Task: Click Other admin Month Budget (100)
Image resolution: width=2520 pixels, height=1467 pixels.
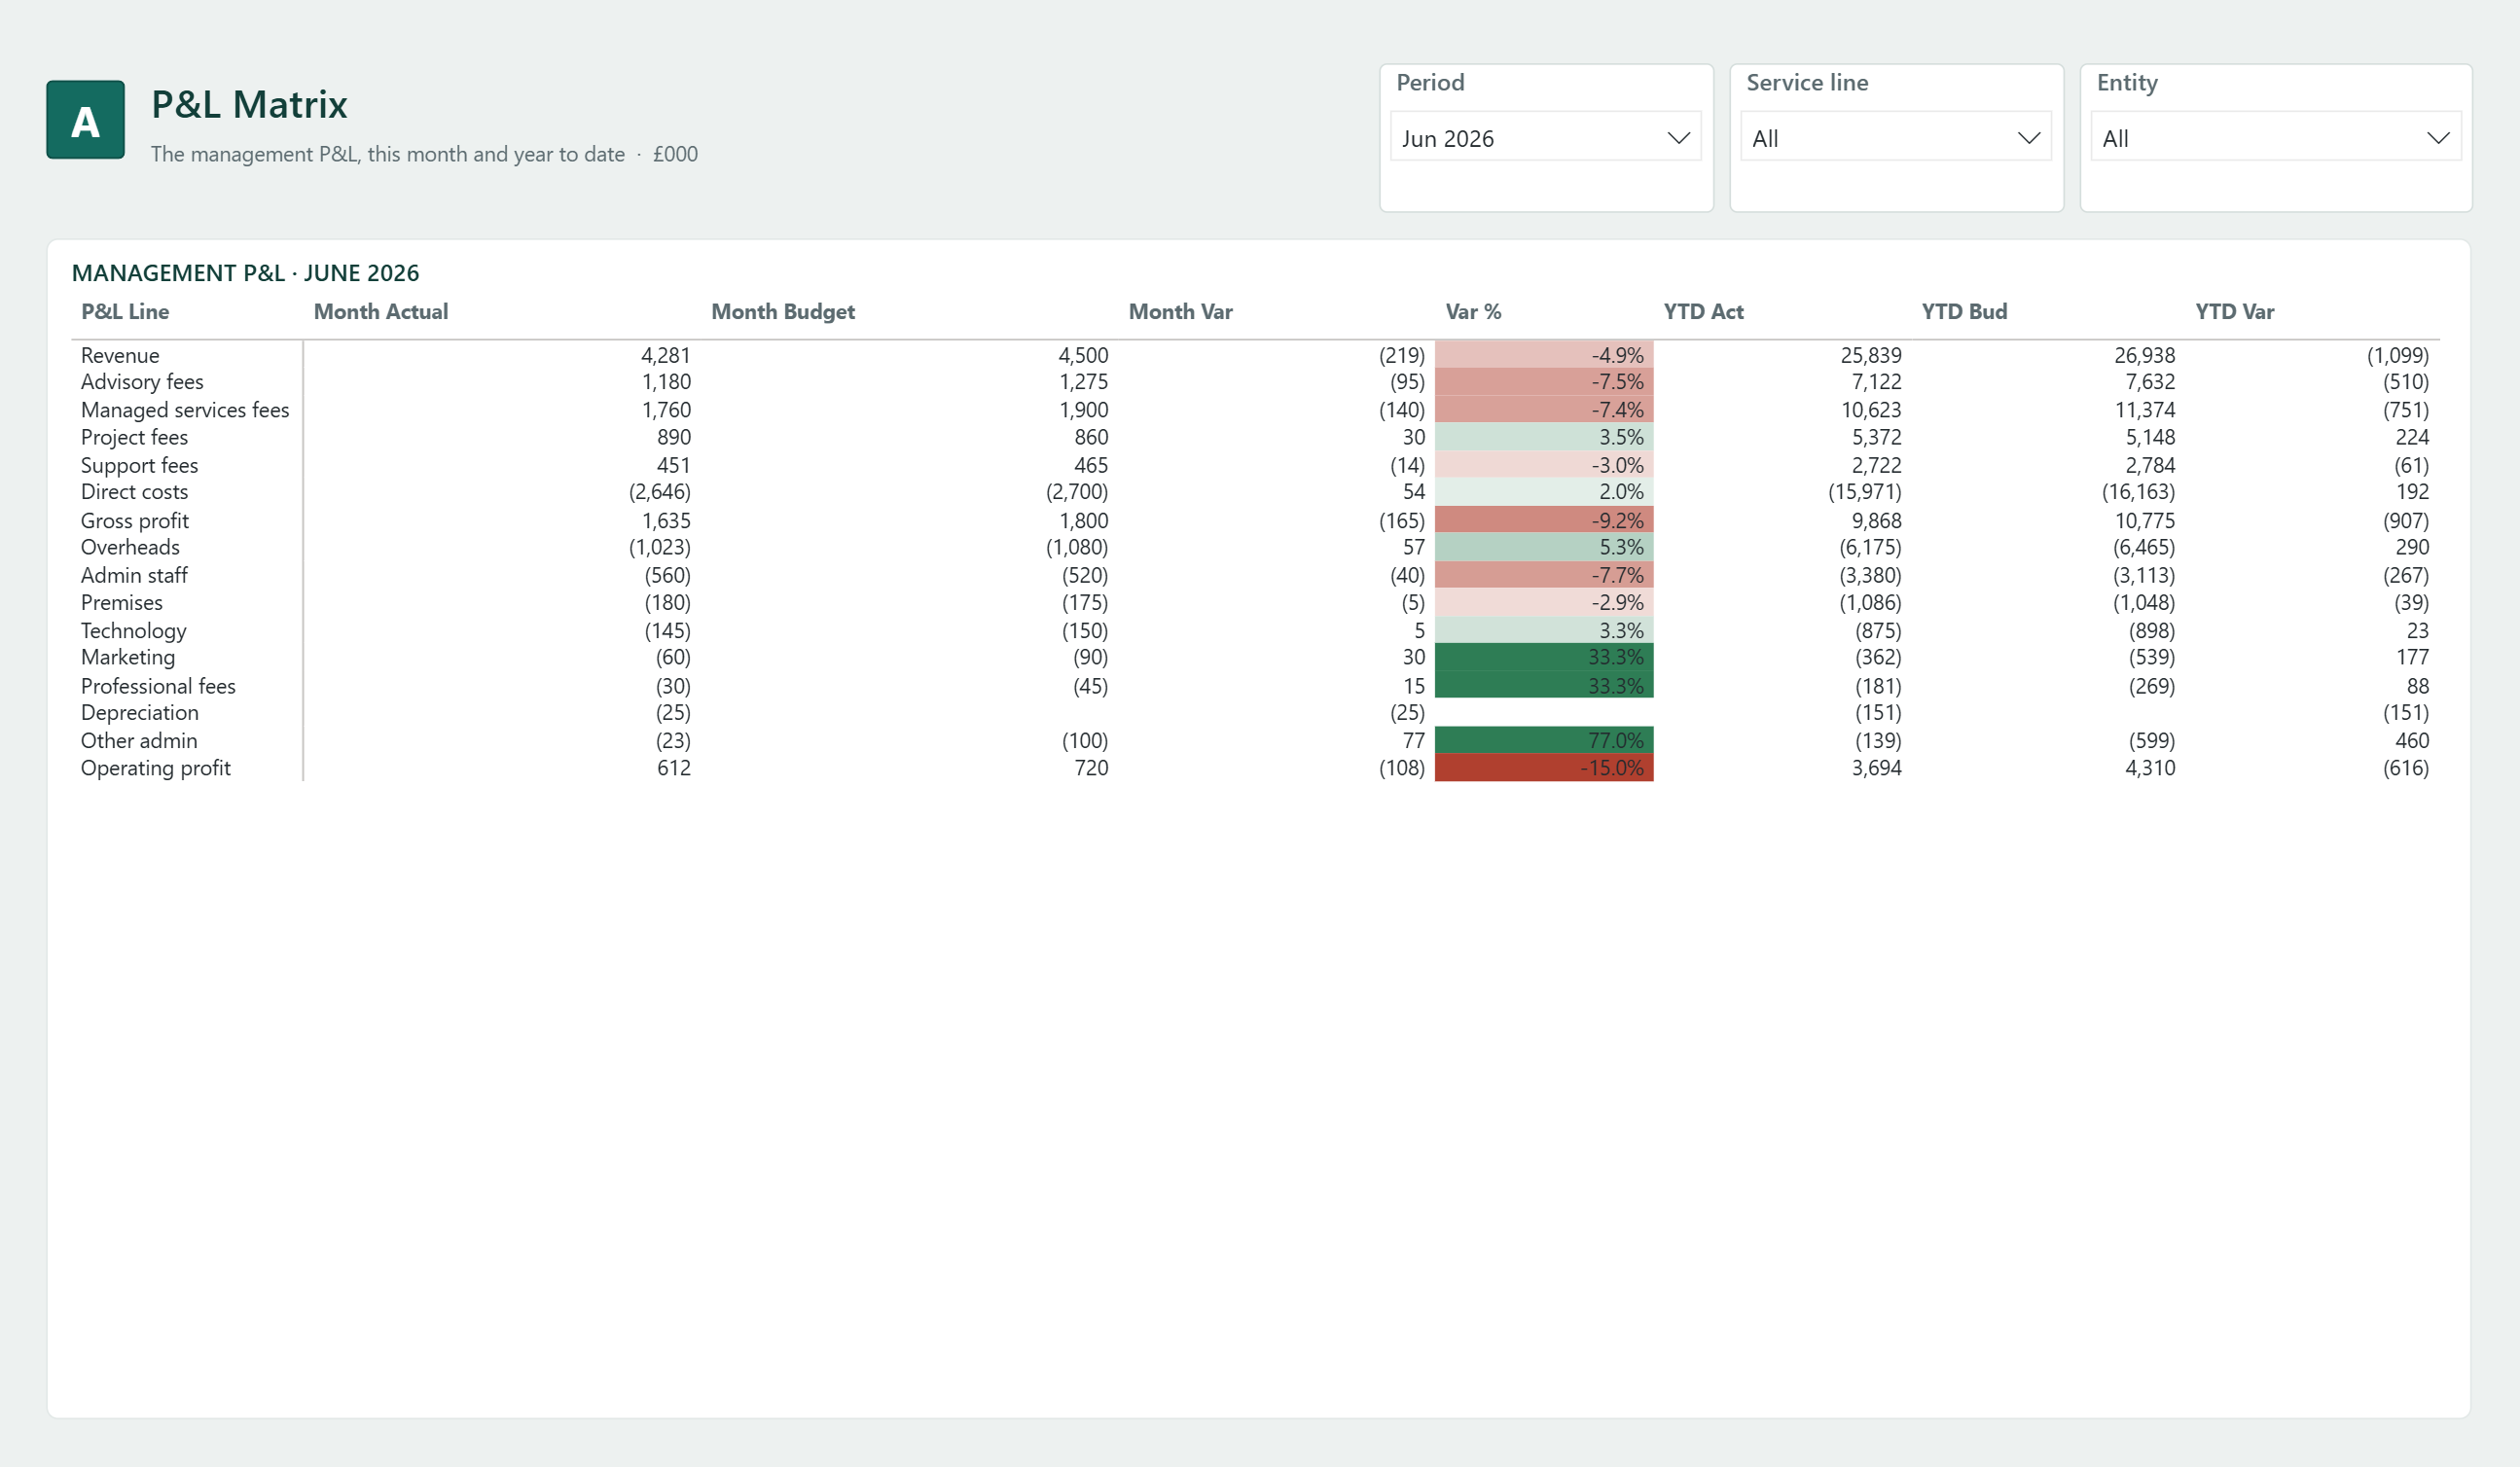Action: click(1085, 740)
